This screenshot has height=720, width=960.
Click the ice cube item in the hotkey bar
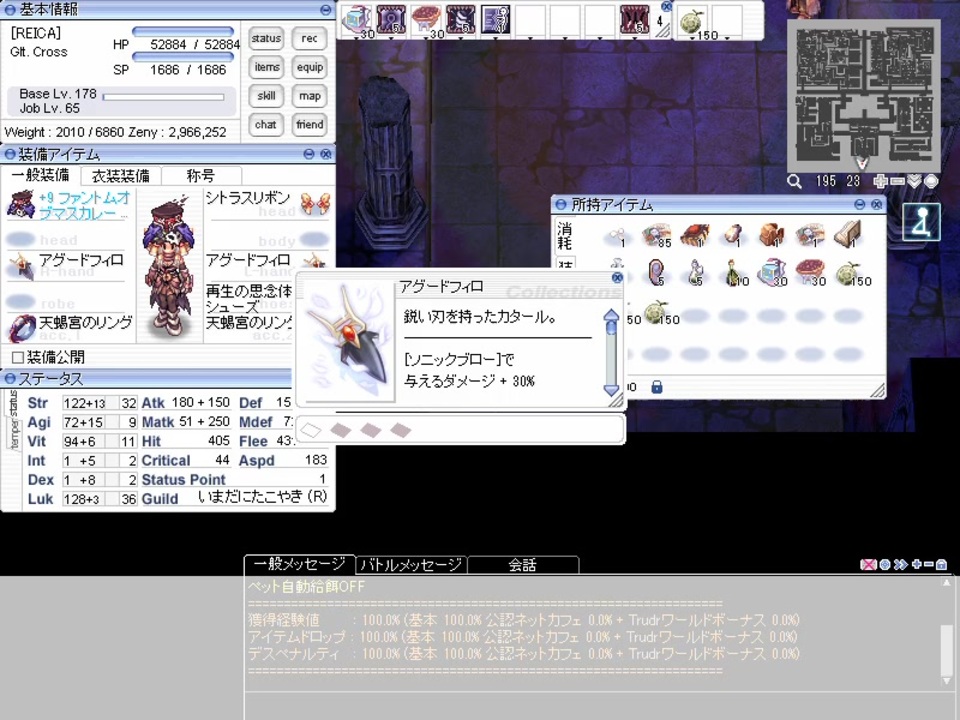[356, 20]
